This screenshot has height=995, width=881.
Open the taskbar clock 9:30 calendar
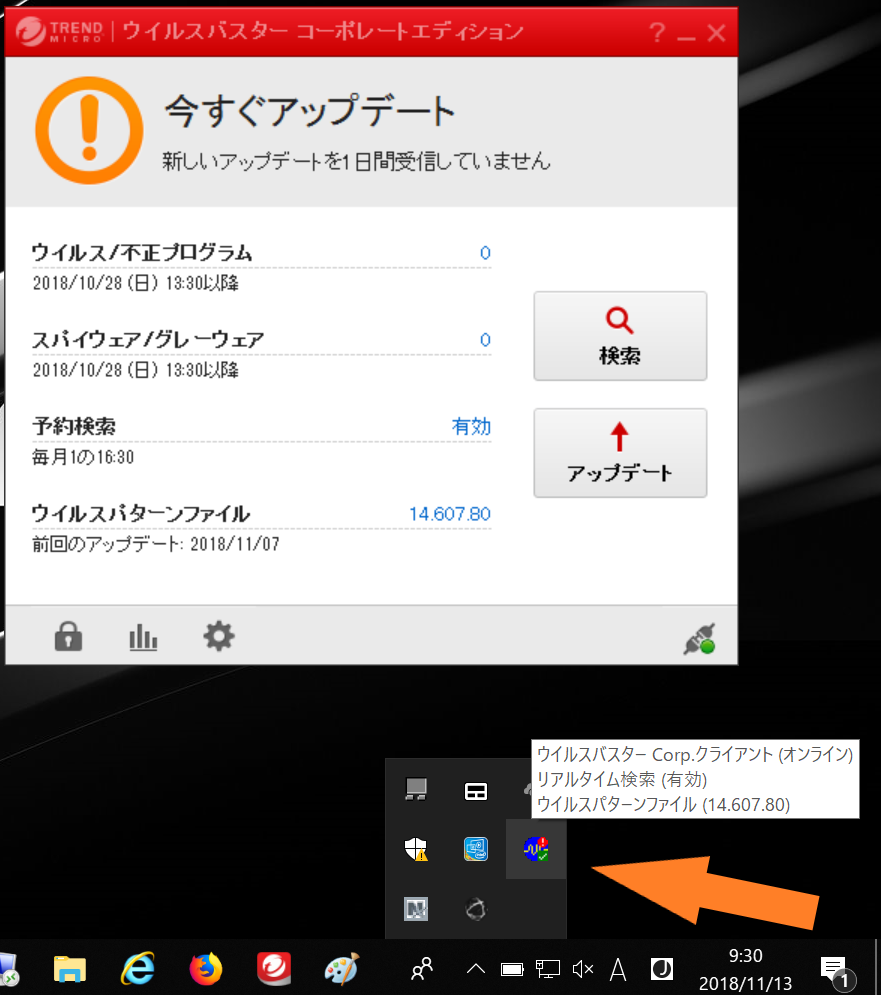pyautogui.click(x=745, y=970)
